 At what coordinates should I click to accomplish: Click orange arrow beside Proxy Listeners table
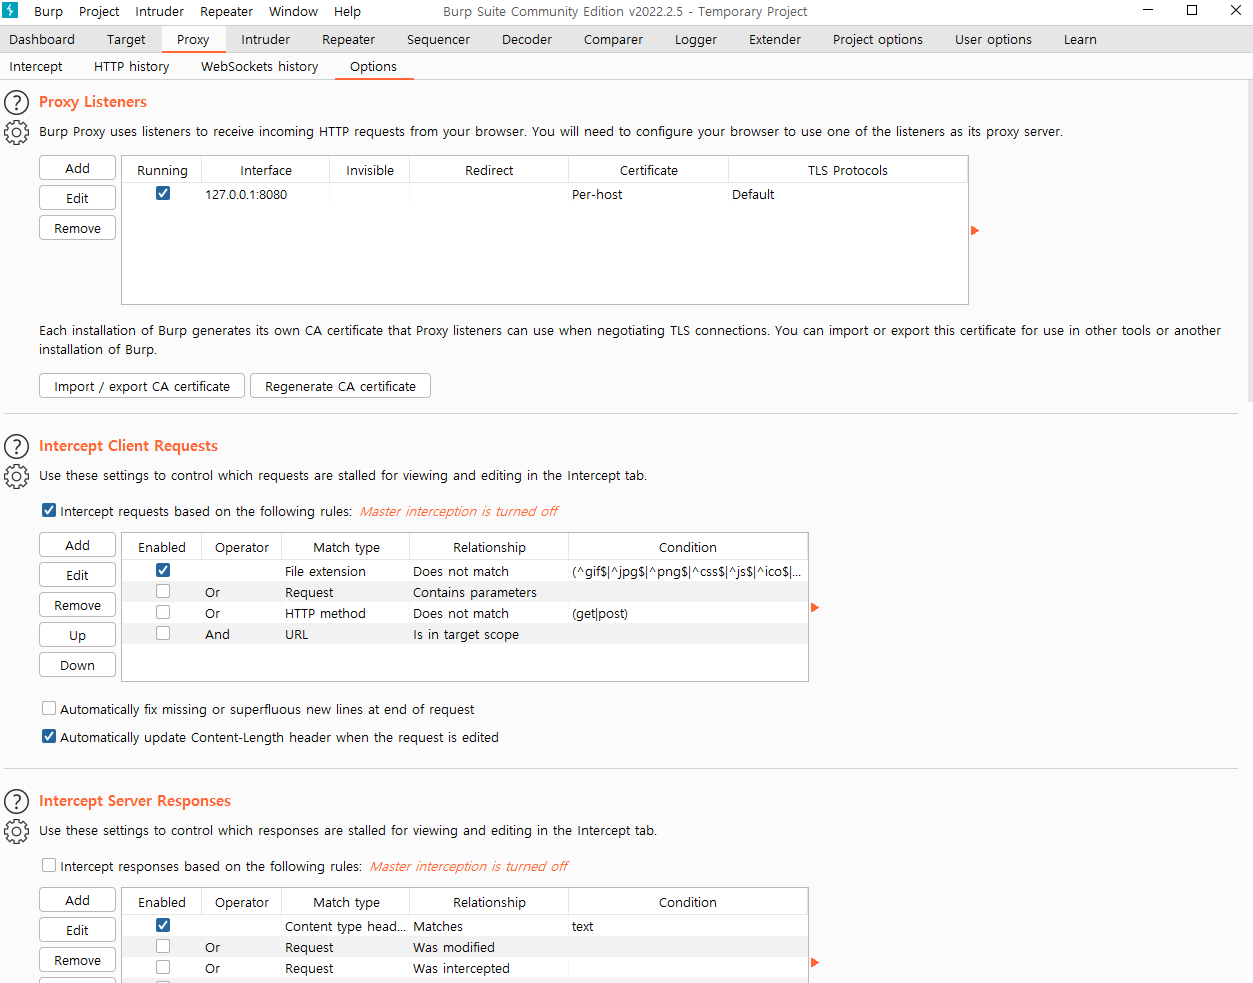(975, 230)
